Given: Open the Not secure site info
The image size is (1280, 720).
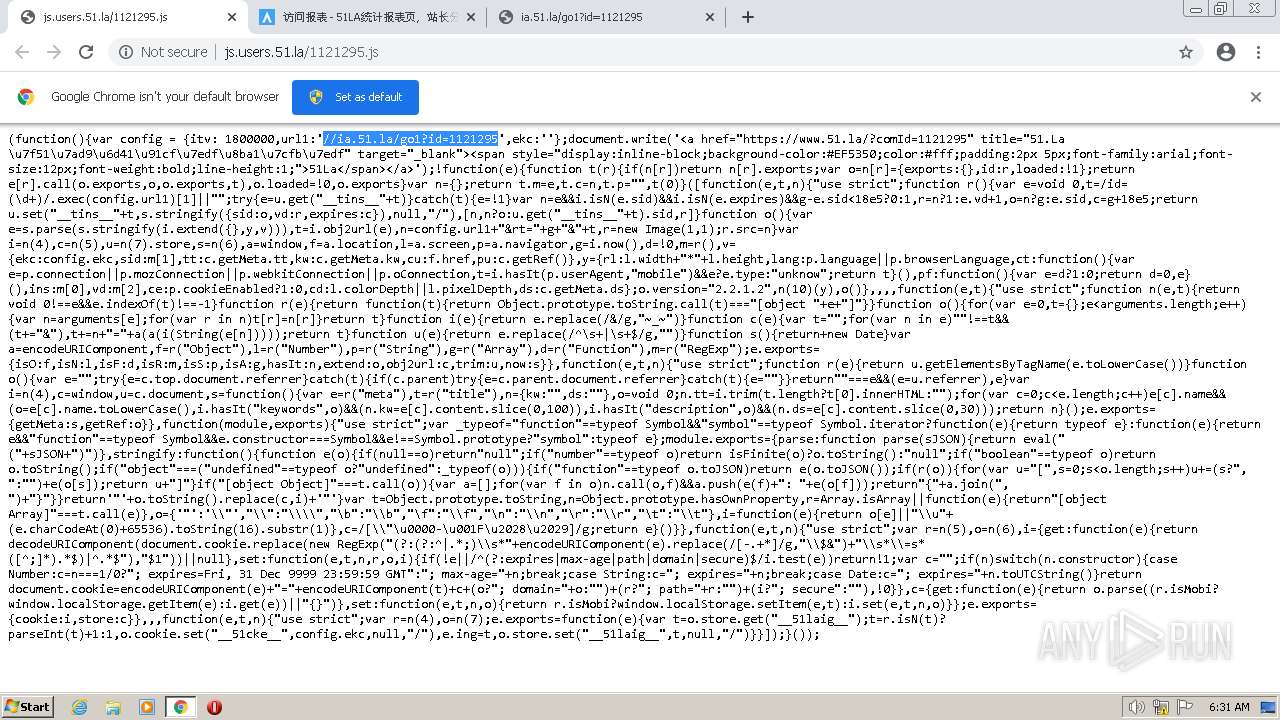Looking at the screenshot, I should pyautogui.click(x=162, y=52).
